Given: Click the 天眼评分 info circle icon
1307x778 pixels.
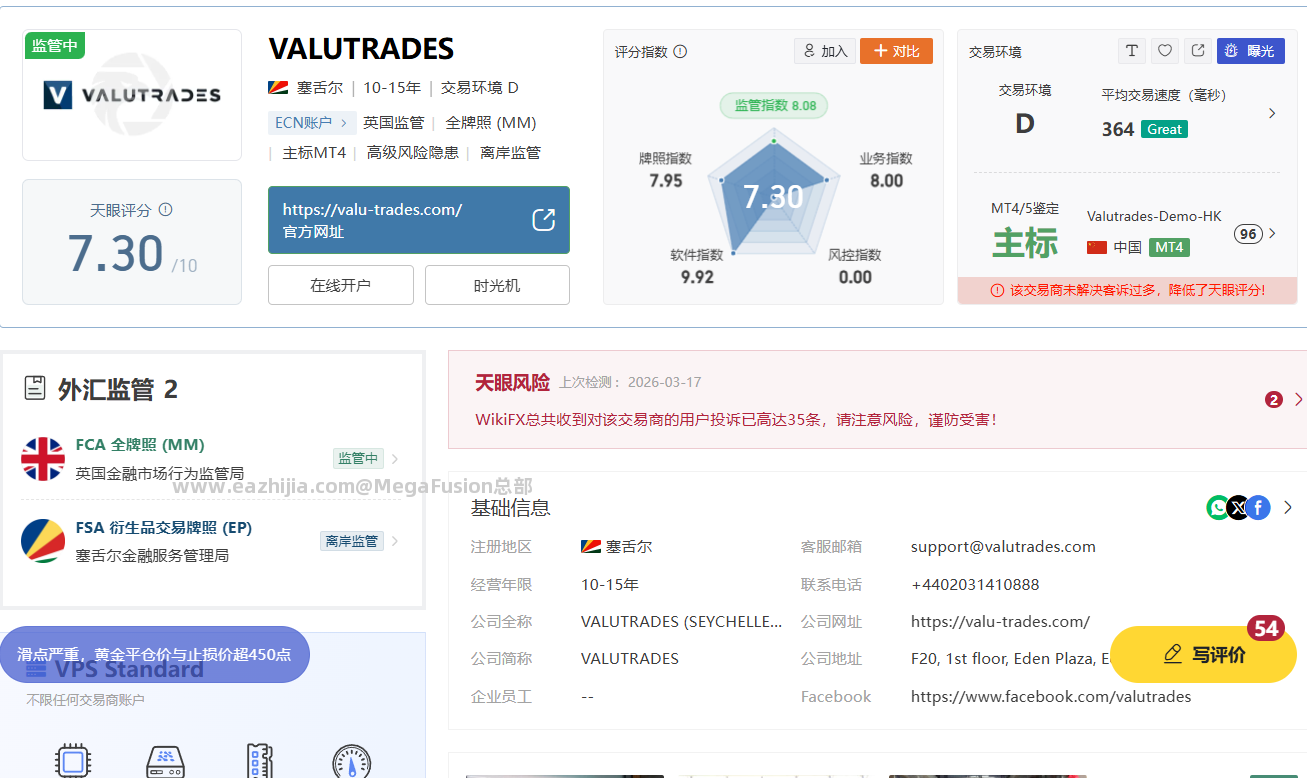Looking at the screenshot, I should (x=166, y=210).
